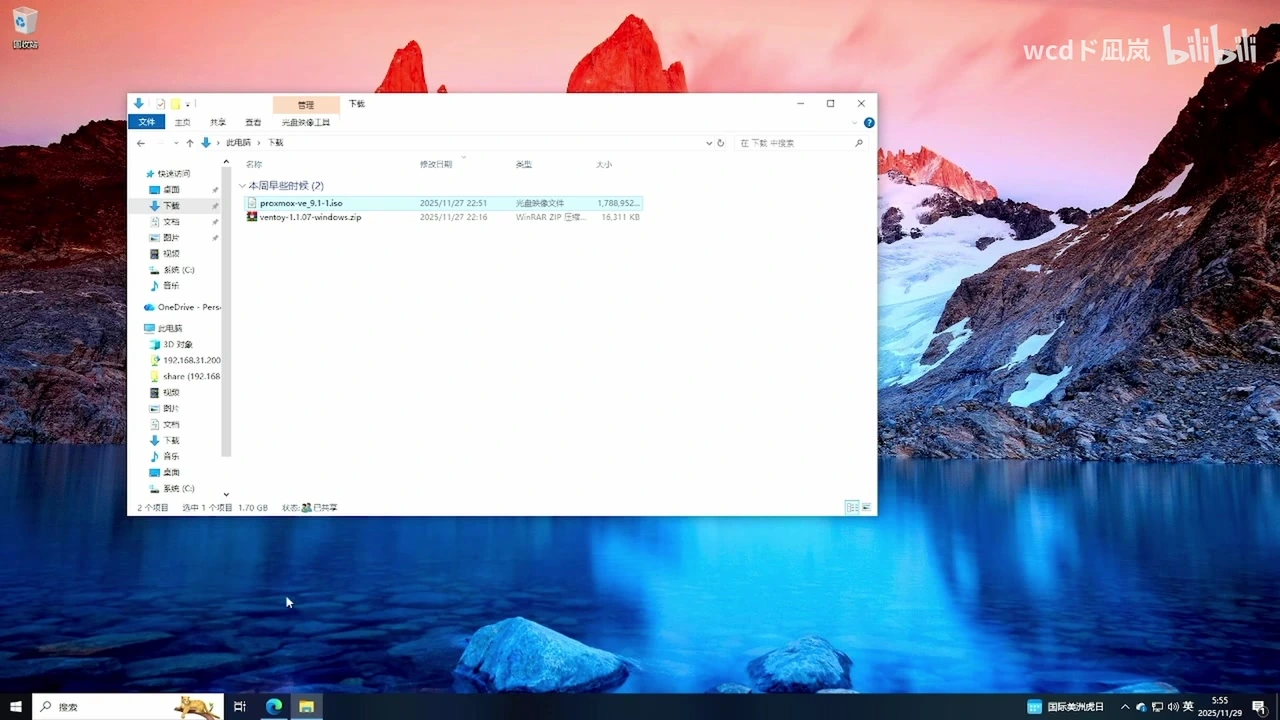This screenshot has height=720, width=1280.
Task: Sort files by the 大小 column
Action: point(604,164)
